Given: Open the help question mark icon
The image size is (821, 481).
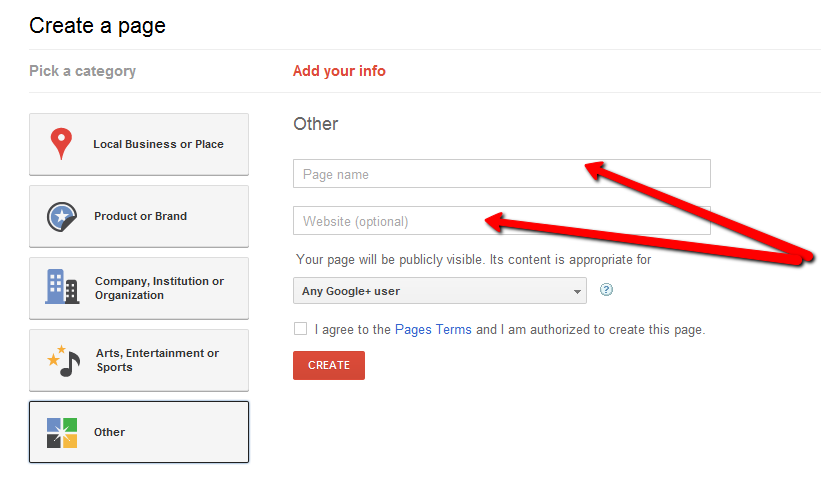Looking at the screenshot, I should [x=606, y=289].
